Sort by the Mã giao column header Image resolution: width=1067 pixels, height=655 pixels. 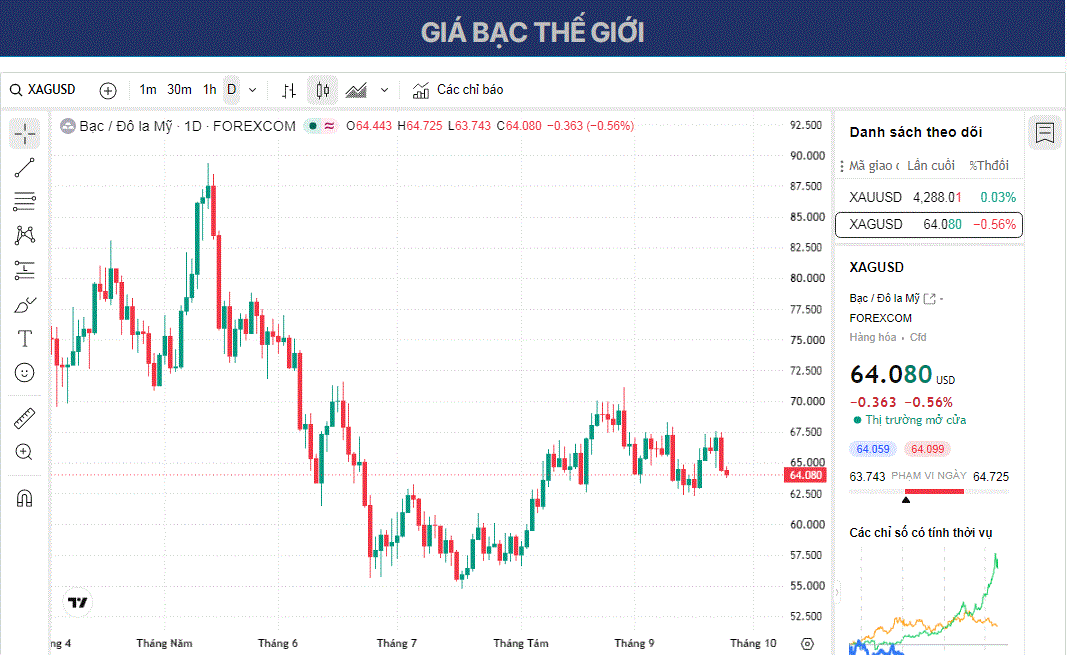[x=874, y=166]
